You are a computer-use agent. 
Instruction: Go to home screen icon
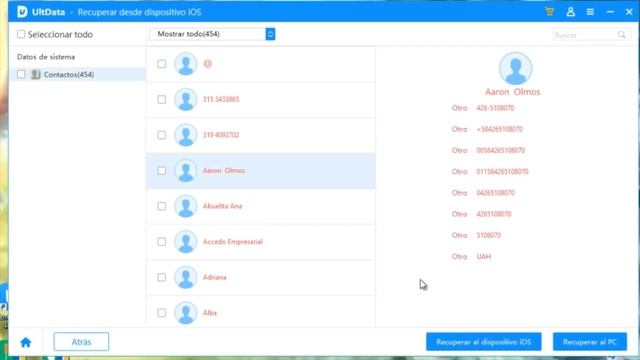pyautogui.click(x=26, y=342)
